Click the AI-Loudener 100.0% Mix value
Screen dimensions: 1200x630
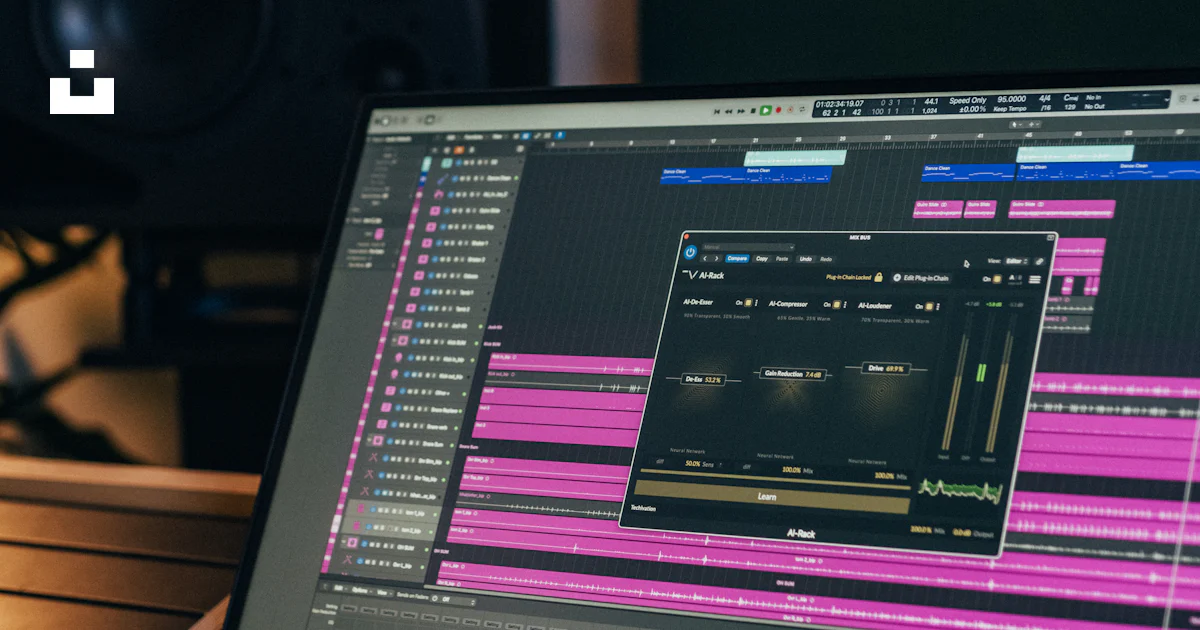(885, 475)
